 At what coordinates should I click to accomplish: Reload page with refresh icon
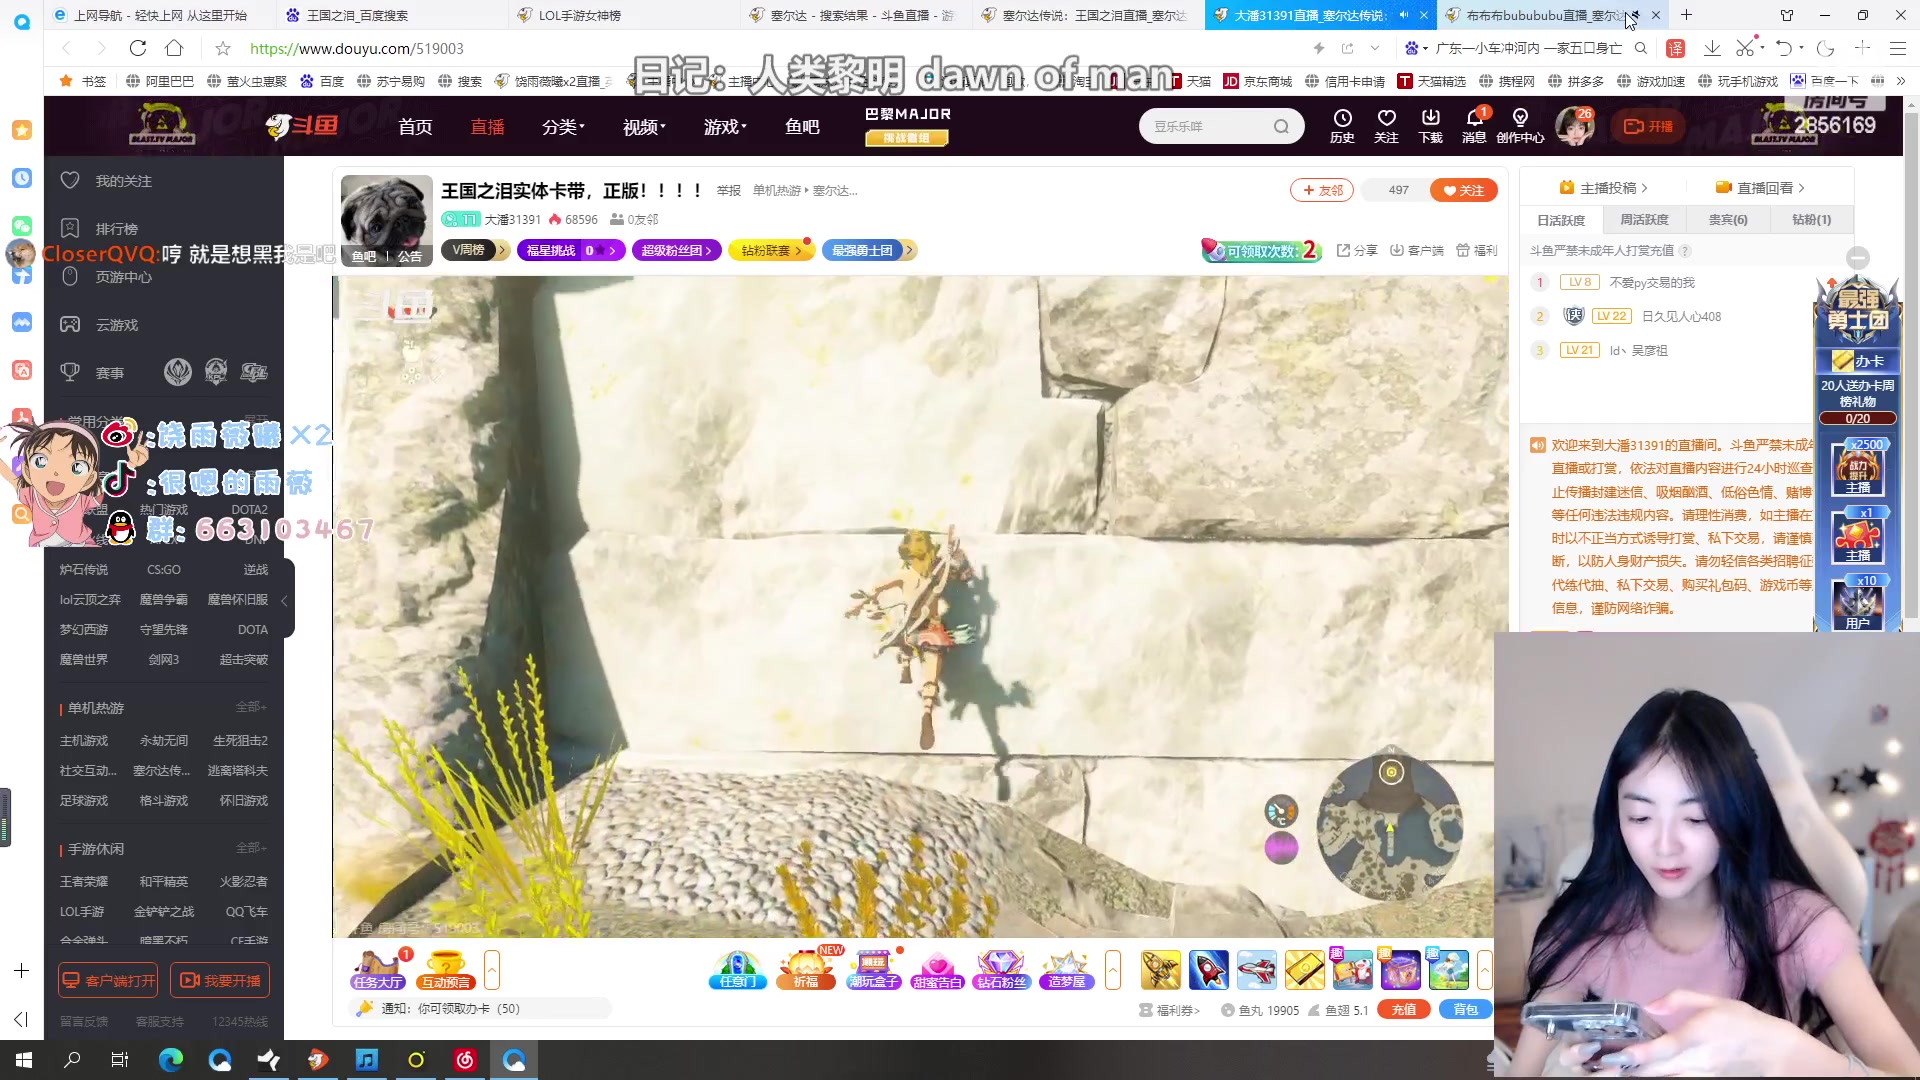point(138,48)
